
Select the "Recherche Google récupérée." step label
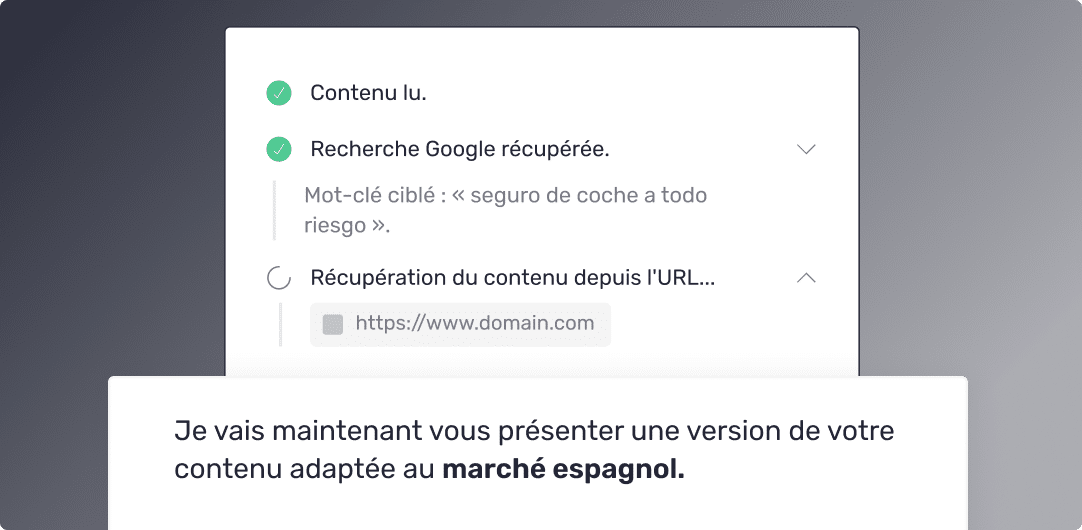coord(460,149)
